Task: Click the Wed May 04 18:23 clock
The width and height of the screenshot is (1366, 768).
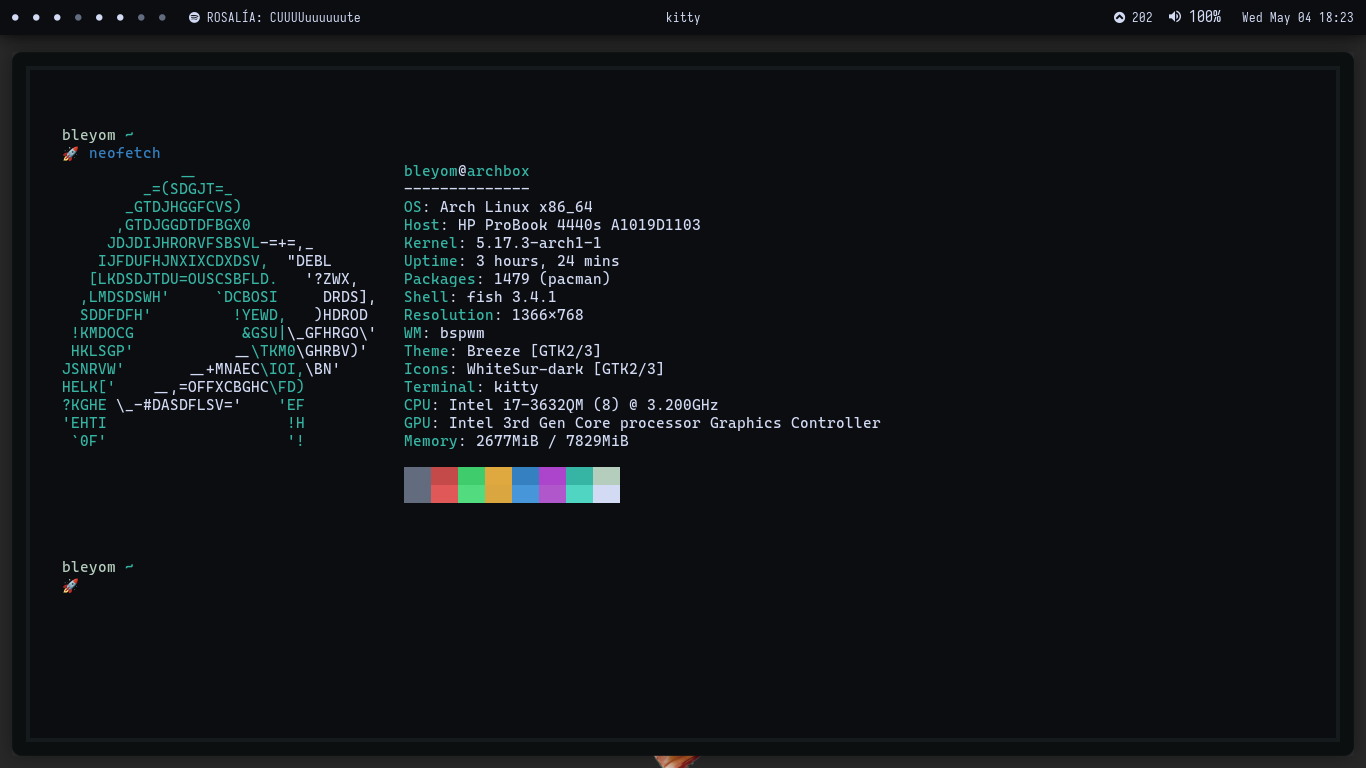Action: 1297,17
